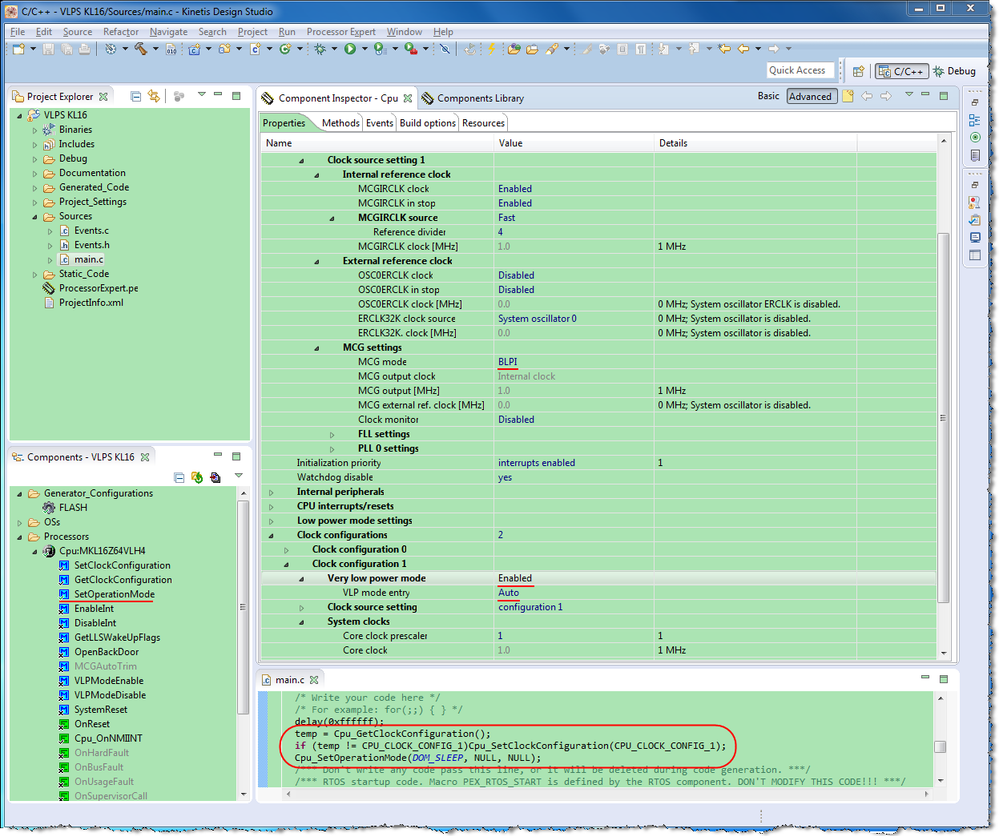999x836 pixels.
Task: Save the current file using the toolbar
Action: [x=48, y=49]
